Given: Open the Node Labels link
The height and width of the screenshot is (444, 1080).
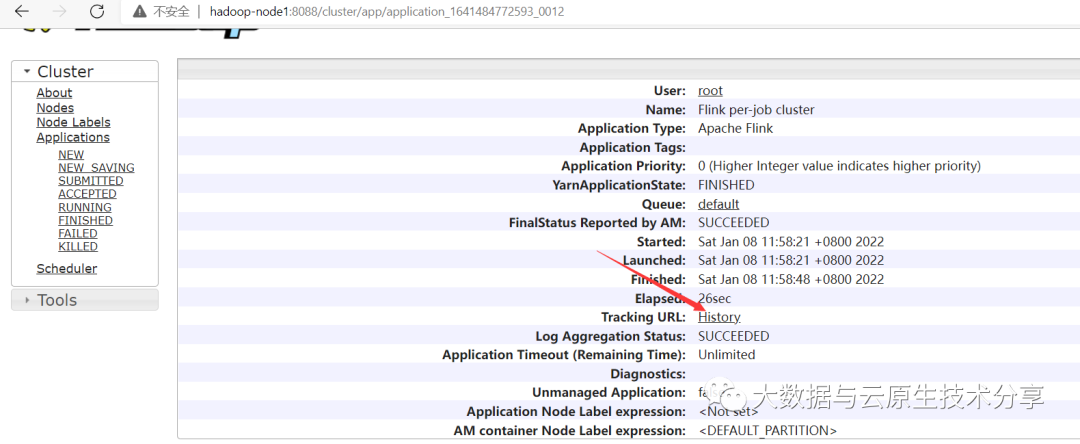Looking at the screenshot, I should click(74, 123).
